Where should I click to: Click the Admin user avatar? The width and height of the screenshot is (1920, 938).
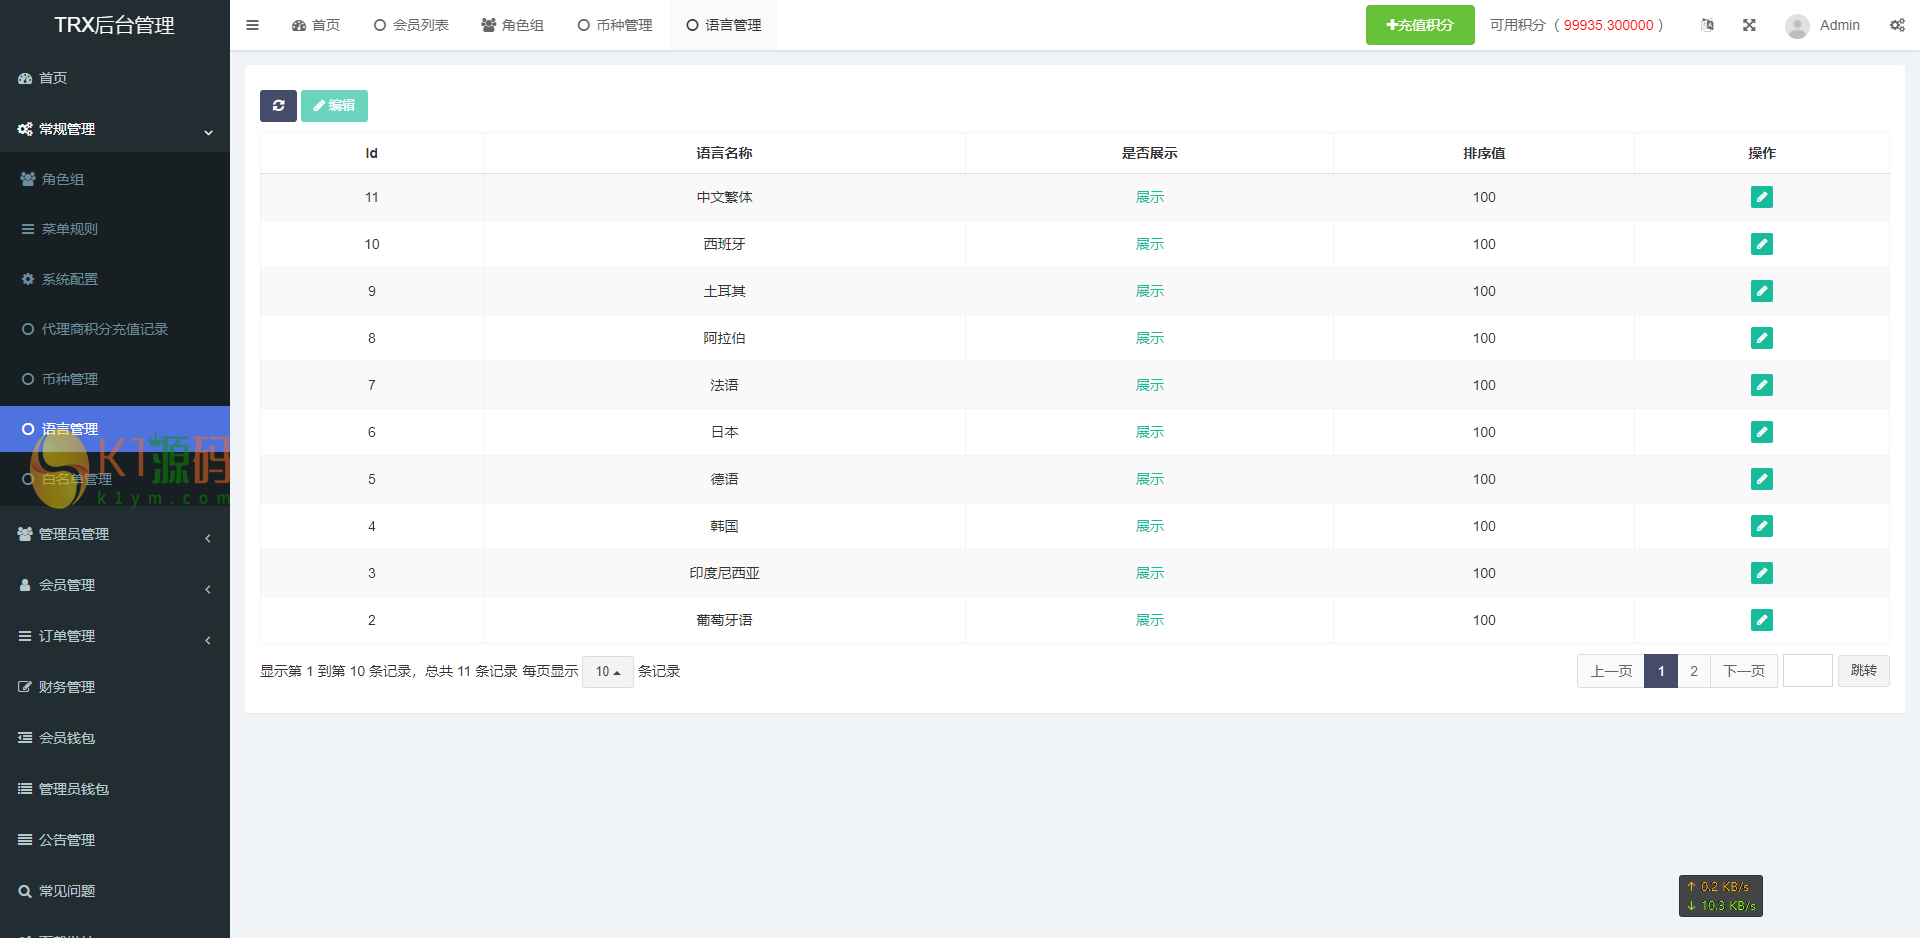pyautogui.click(x=1797, y=26)
